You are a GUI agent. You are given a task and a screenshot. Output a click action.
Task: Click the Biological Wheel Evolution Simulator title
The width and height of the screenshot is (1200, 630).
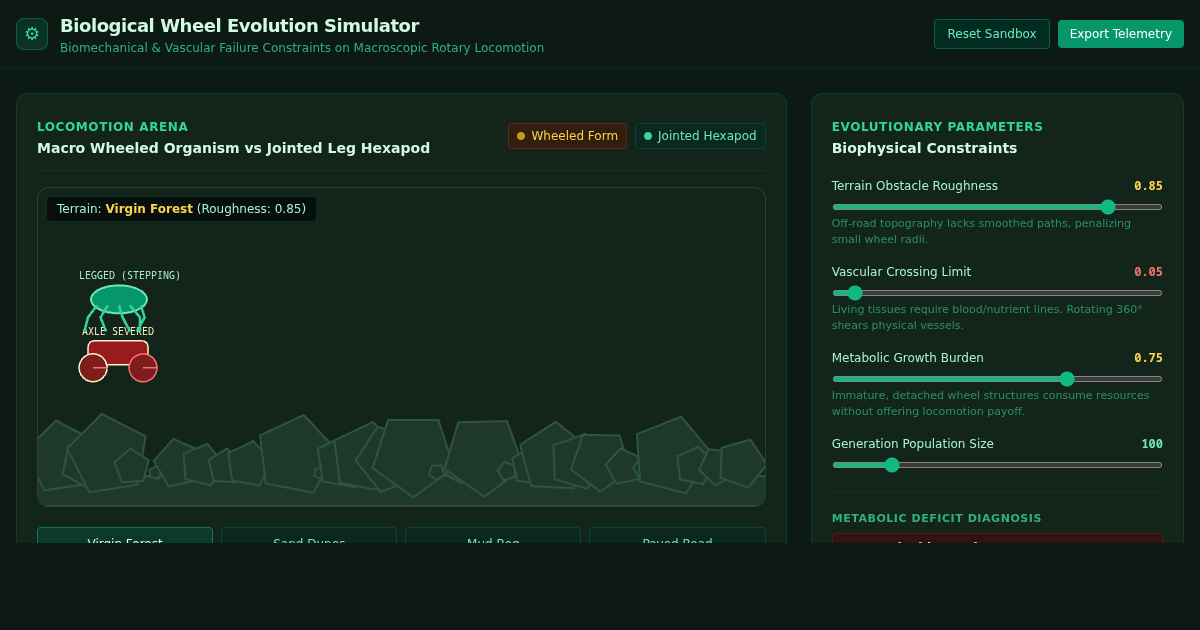coord(239,26)
